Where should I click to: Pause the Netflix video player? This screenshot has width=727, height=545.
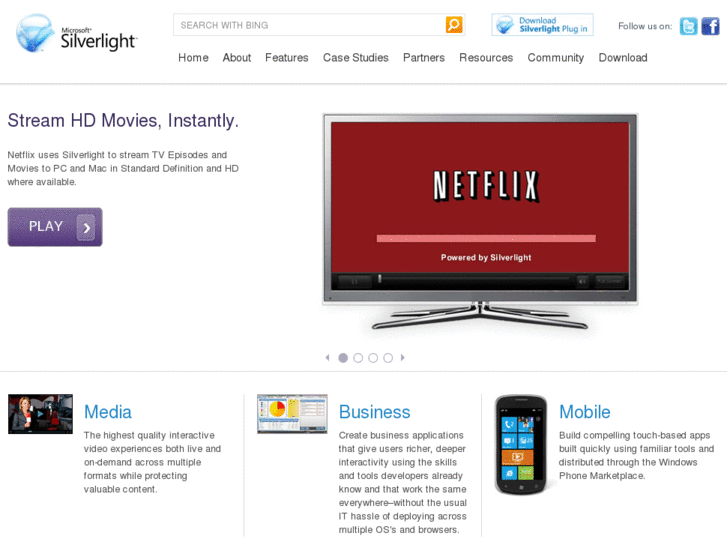click(355, 281)
